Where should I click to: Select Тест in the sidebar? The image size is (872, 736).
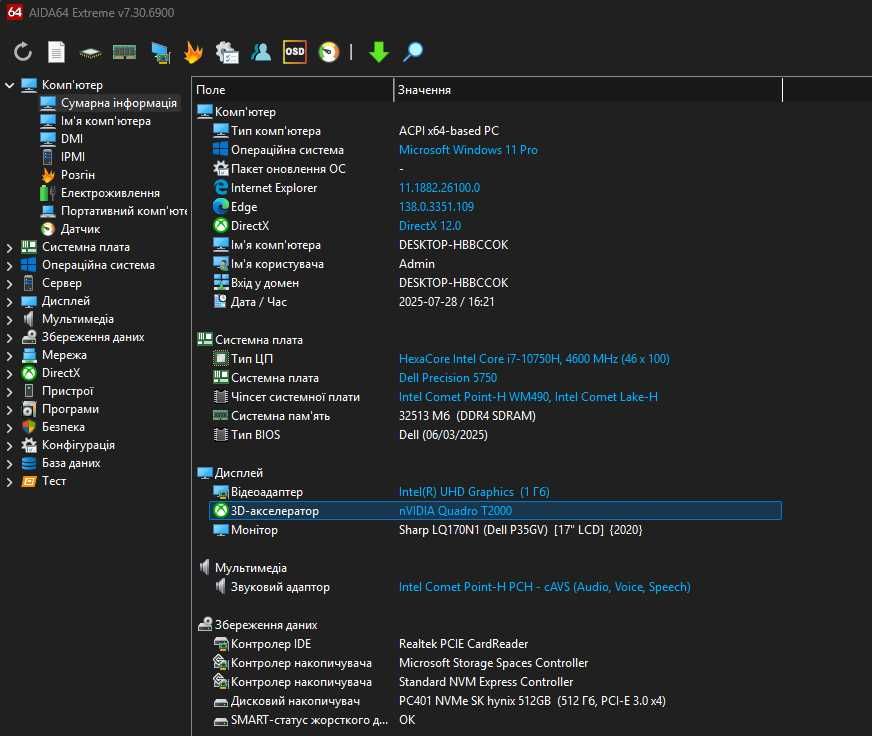(x=44, y=481)
